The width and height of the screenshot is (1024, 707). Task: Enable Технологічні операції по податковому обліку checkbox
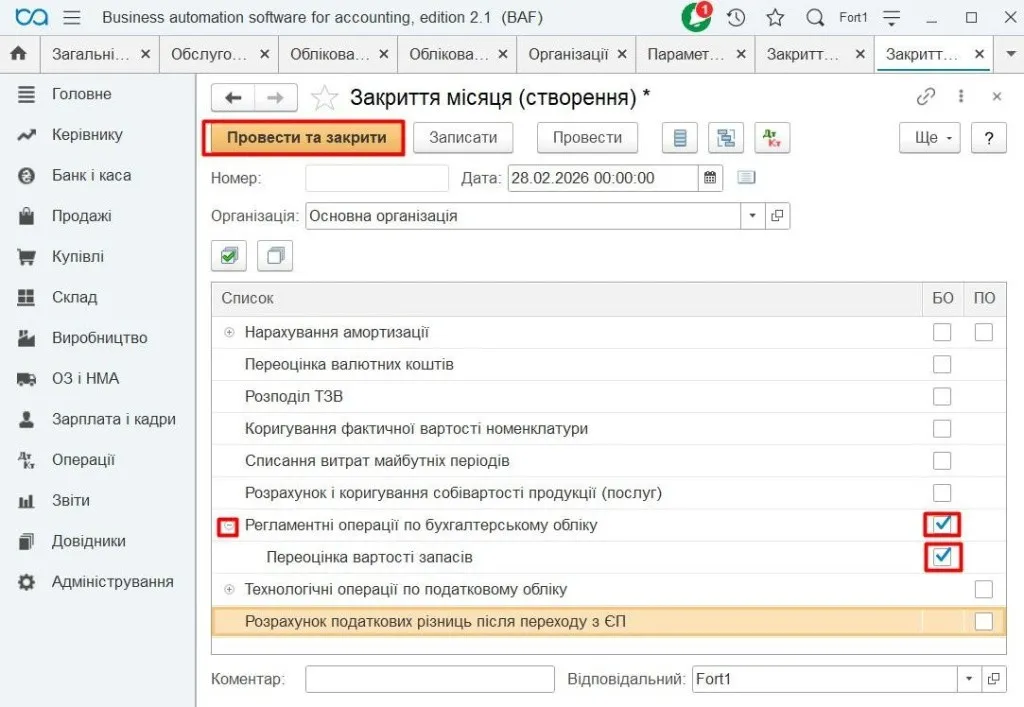pos(984,589)
